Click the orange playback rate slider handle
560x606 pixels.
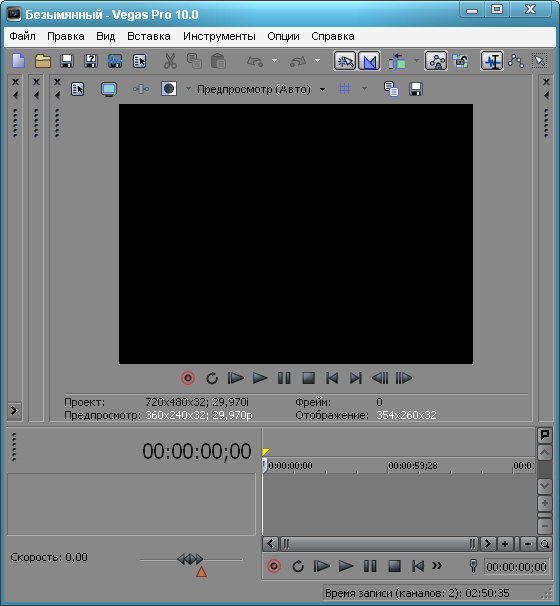201,572
